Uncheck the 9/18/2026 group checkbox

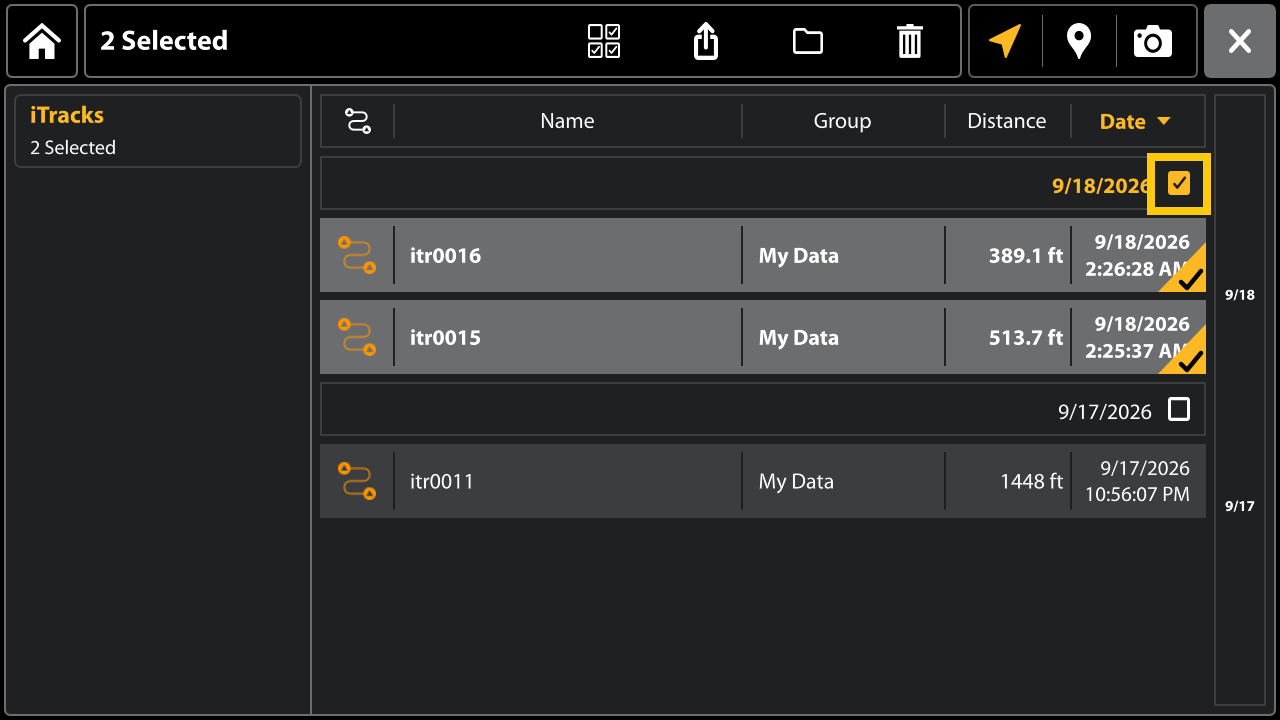[1179, 183]
